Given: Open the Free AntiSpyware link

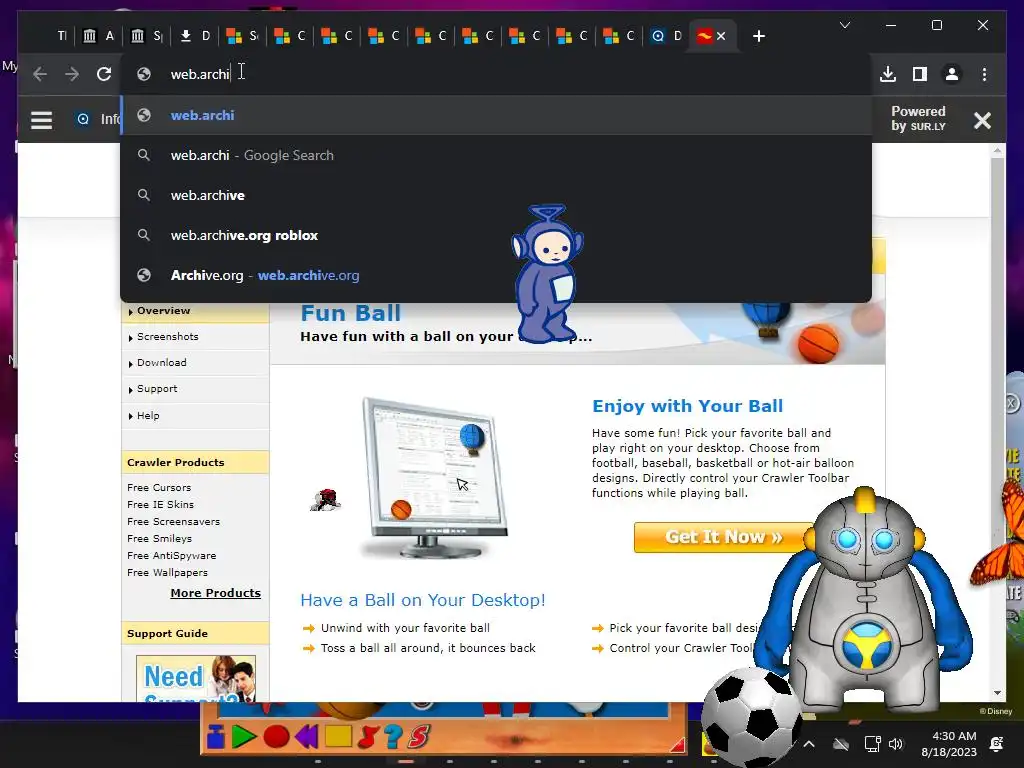Looking at the screenshot, I should 171,556.
